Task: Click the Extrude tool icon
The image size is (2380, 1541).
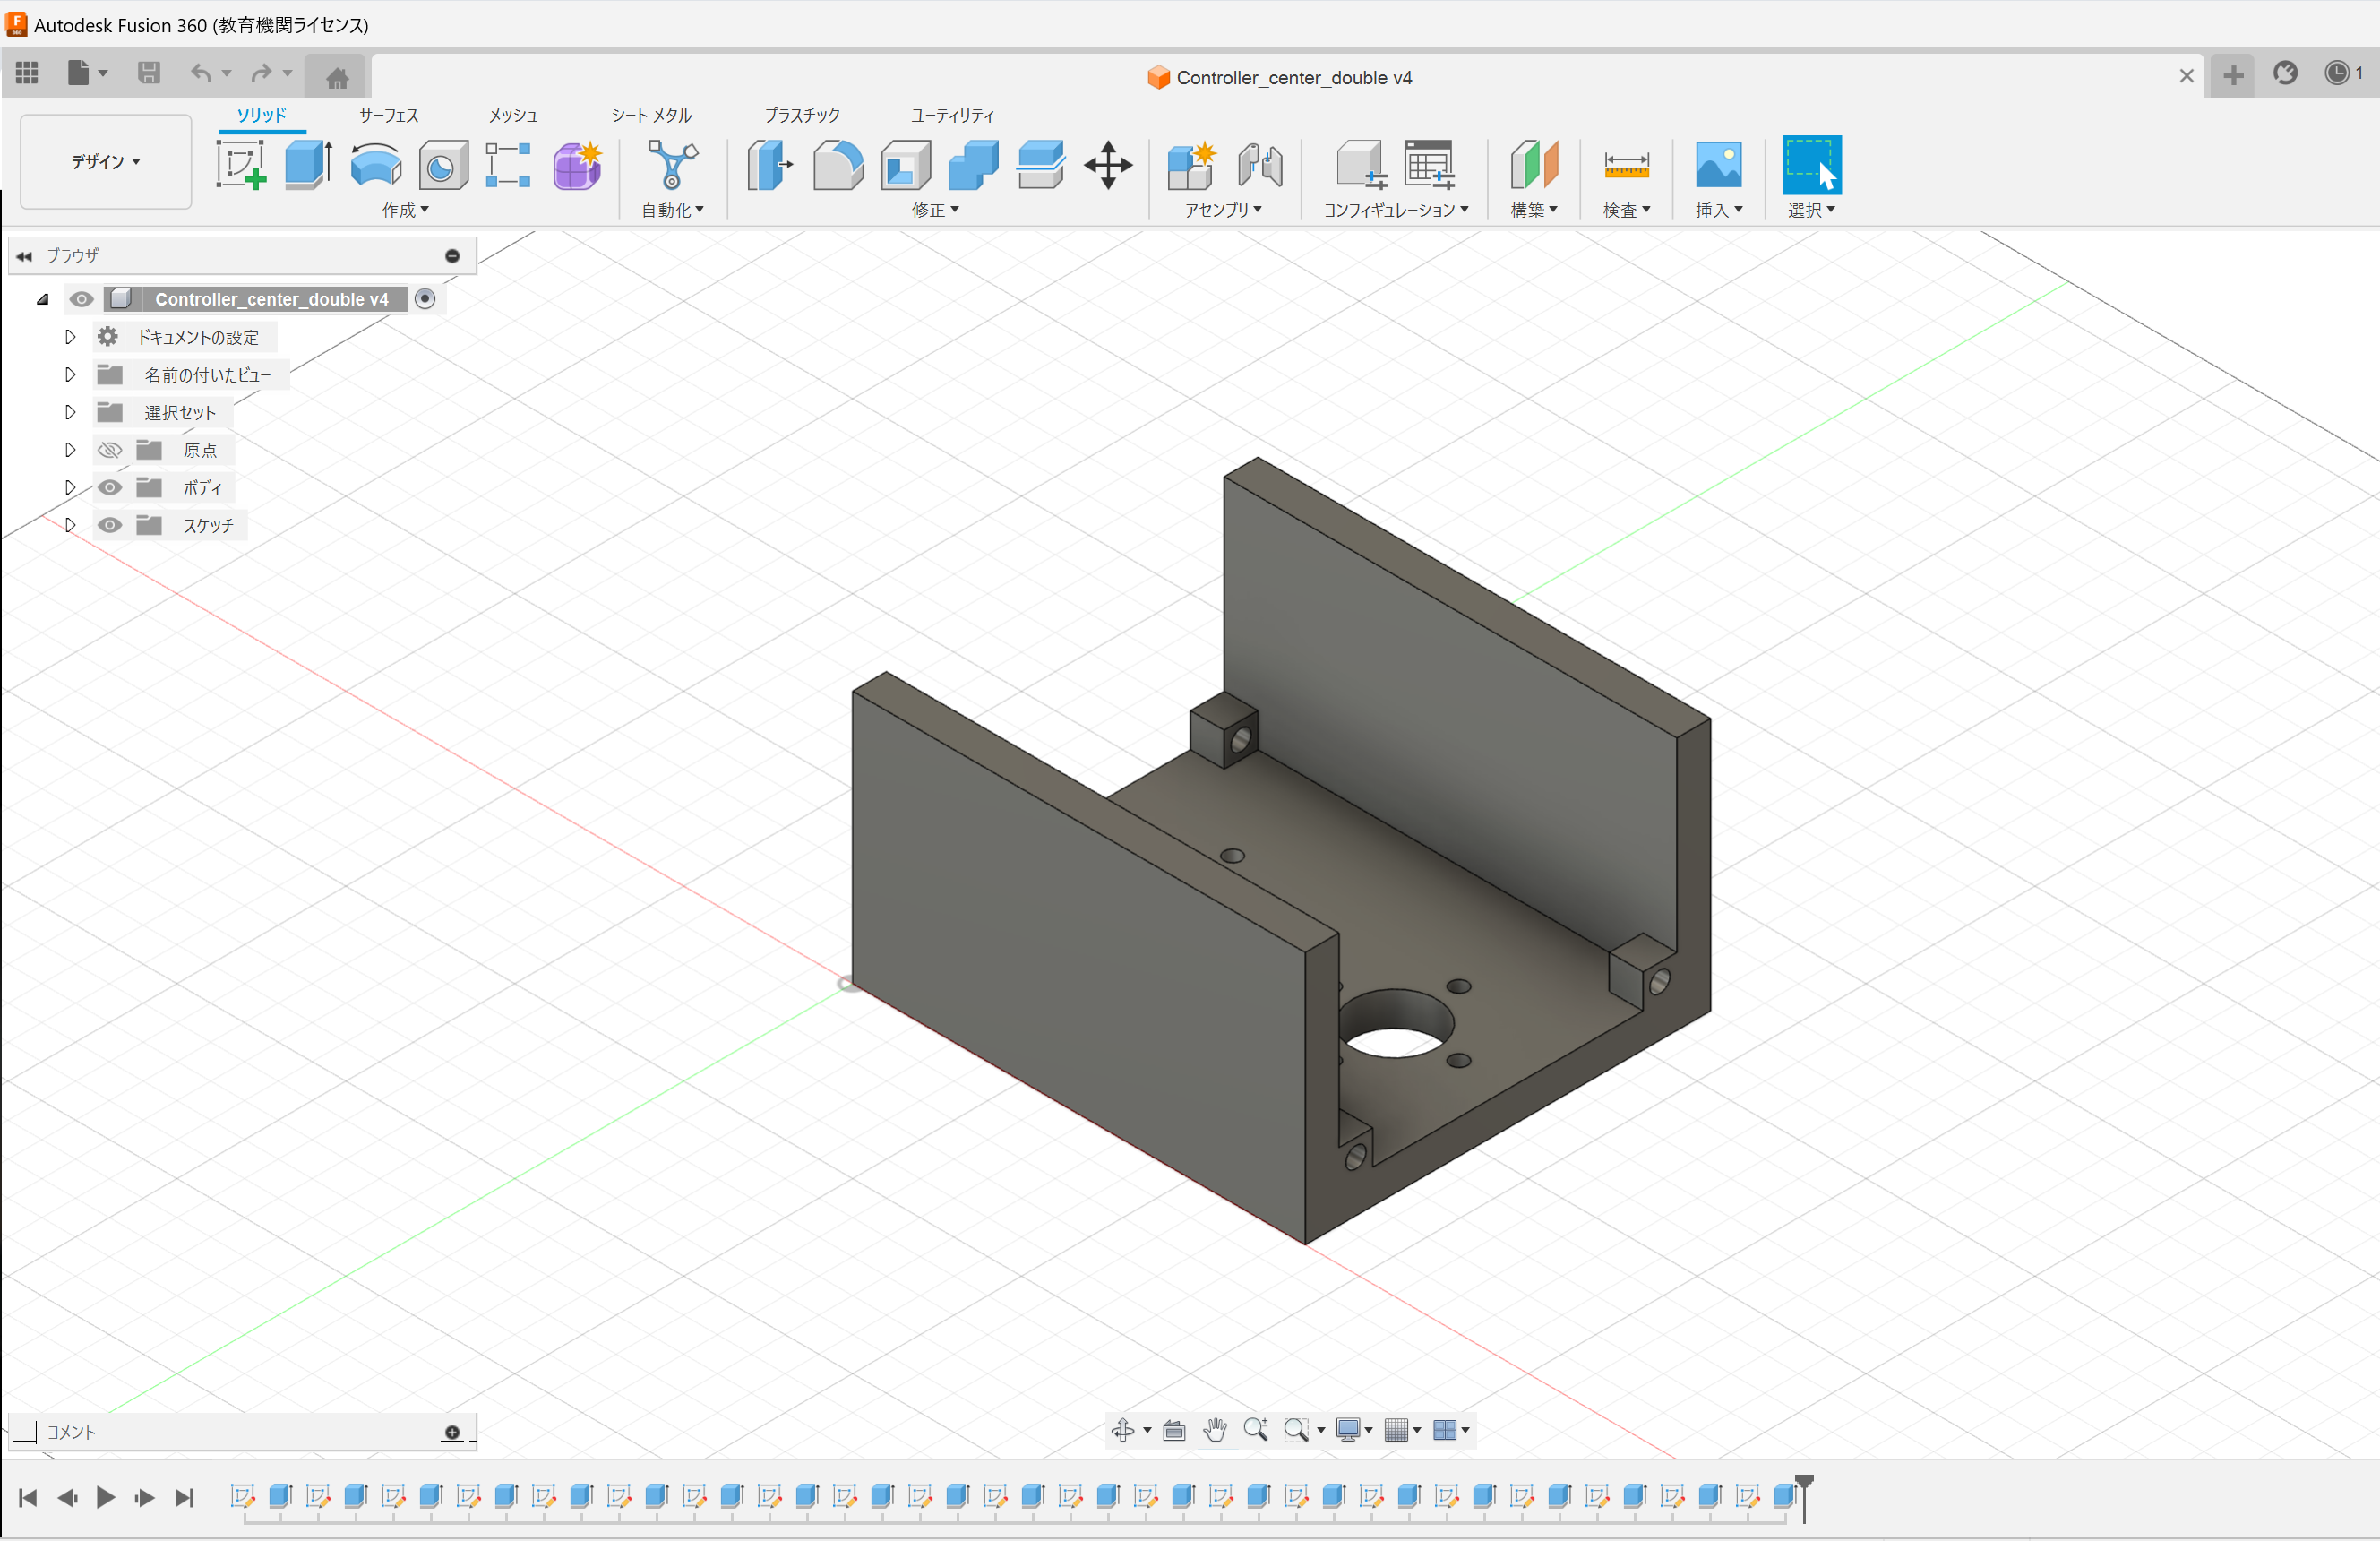Action: pyautogui.click(x=308, y=164)
